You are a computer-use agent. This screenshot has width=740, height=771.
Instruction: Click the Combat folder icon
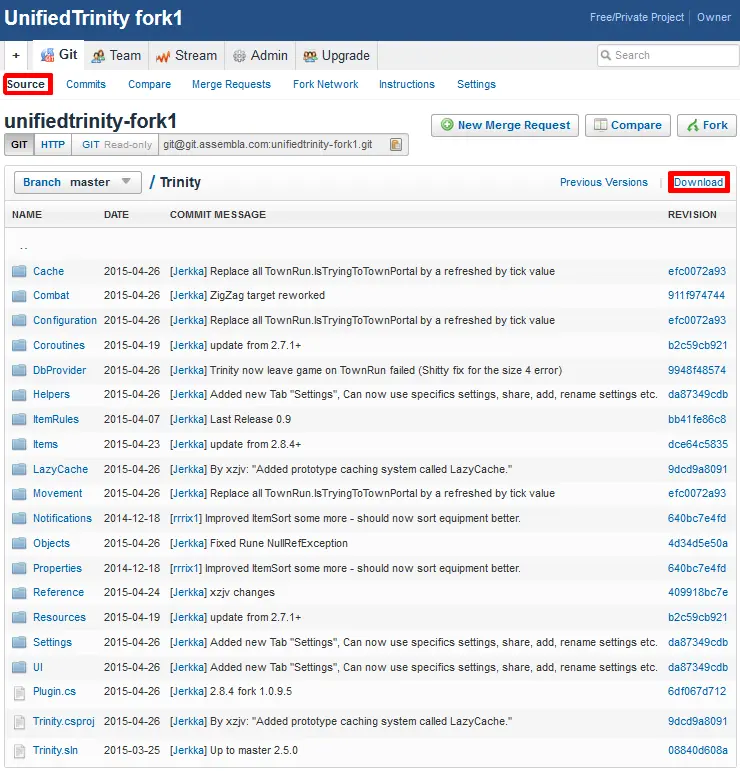tap(19, 296)
